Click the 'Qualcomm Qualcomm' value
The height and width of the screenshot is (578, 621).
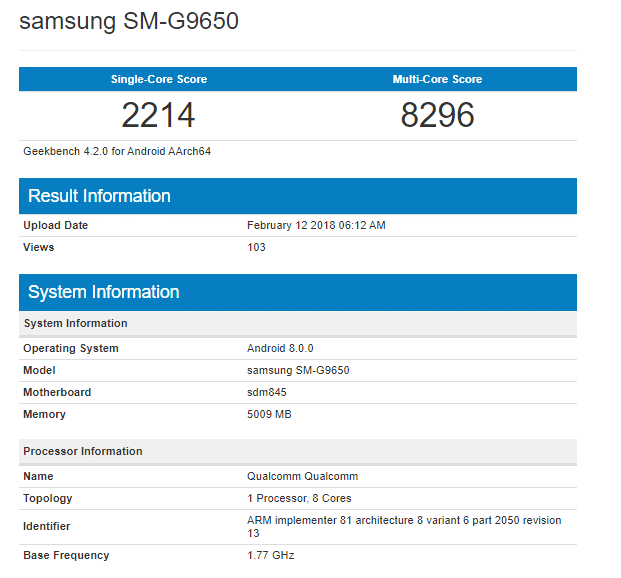coord(303,476)
